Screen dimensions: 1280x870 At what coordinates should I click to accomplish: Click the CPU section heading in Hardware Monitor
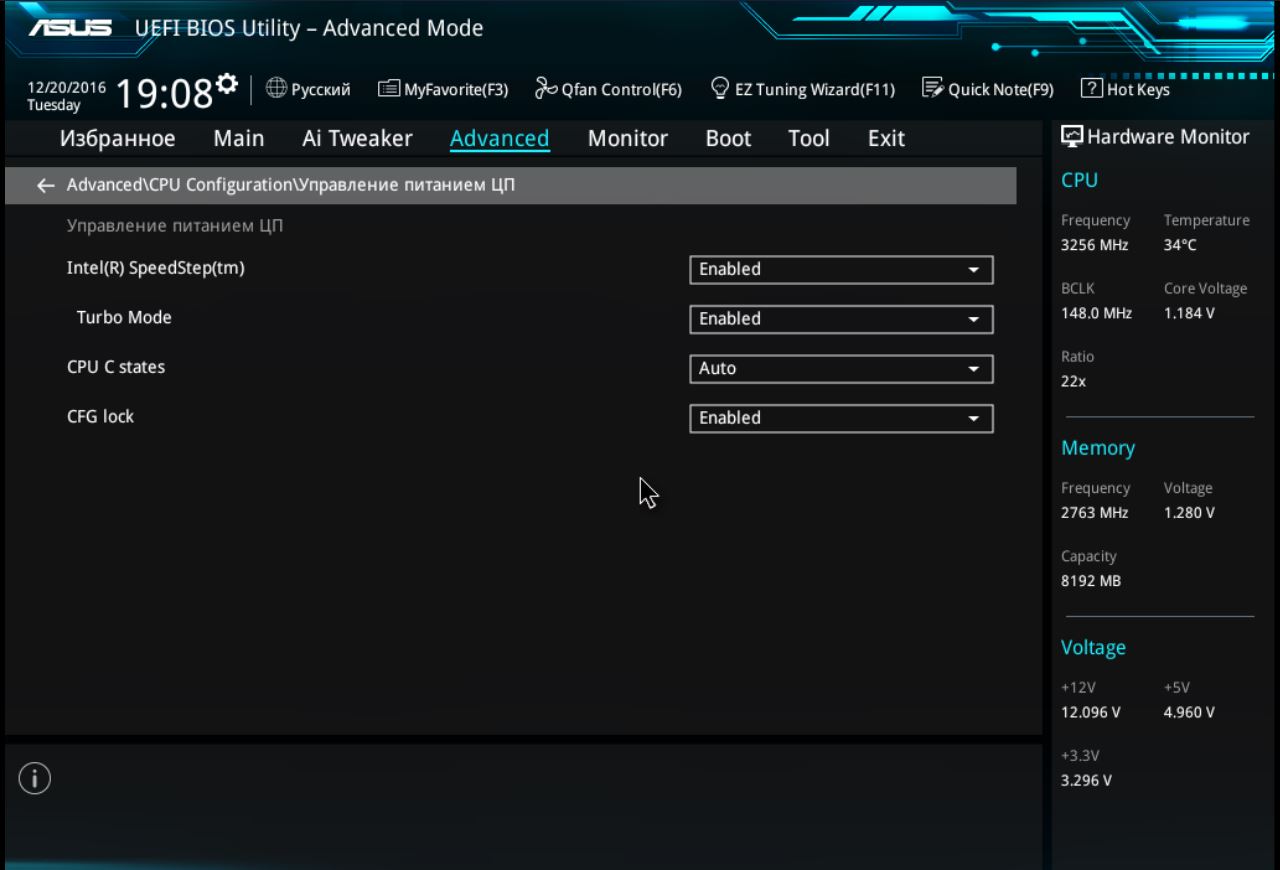1080,180
